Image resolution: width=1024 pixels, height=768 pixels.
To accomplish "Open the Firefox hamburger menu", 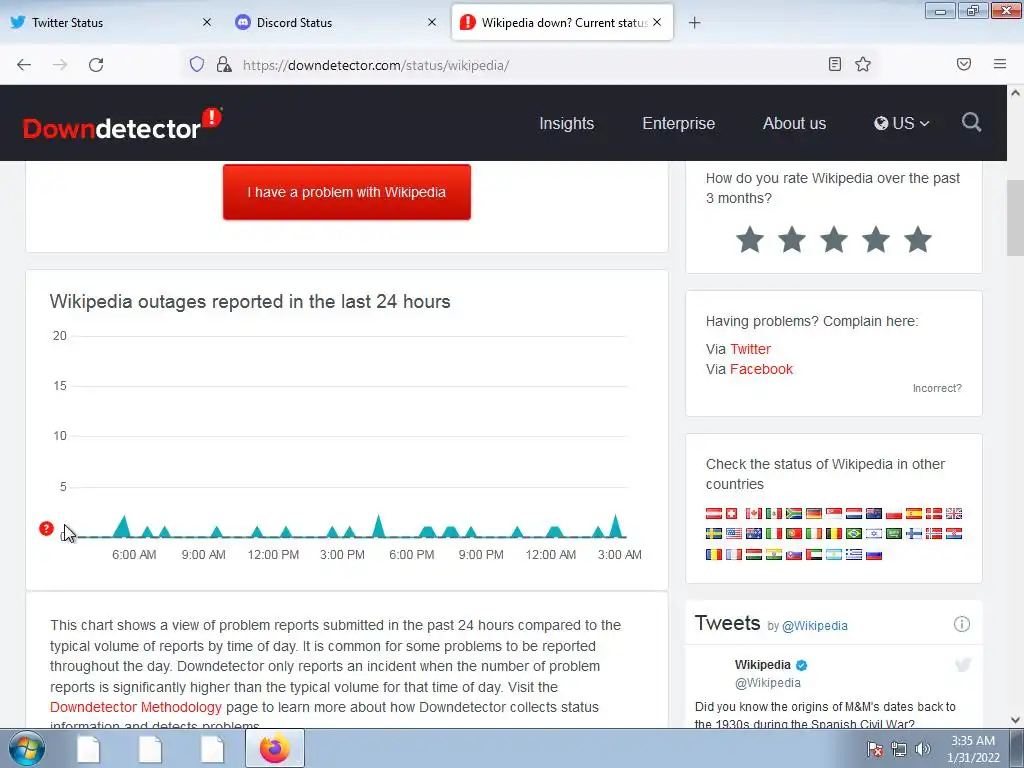I will 1000,64.
